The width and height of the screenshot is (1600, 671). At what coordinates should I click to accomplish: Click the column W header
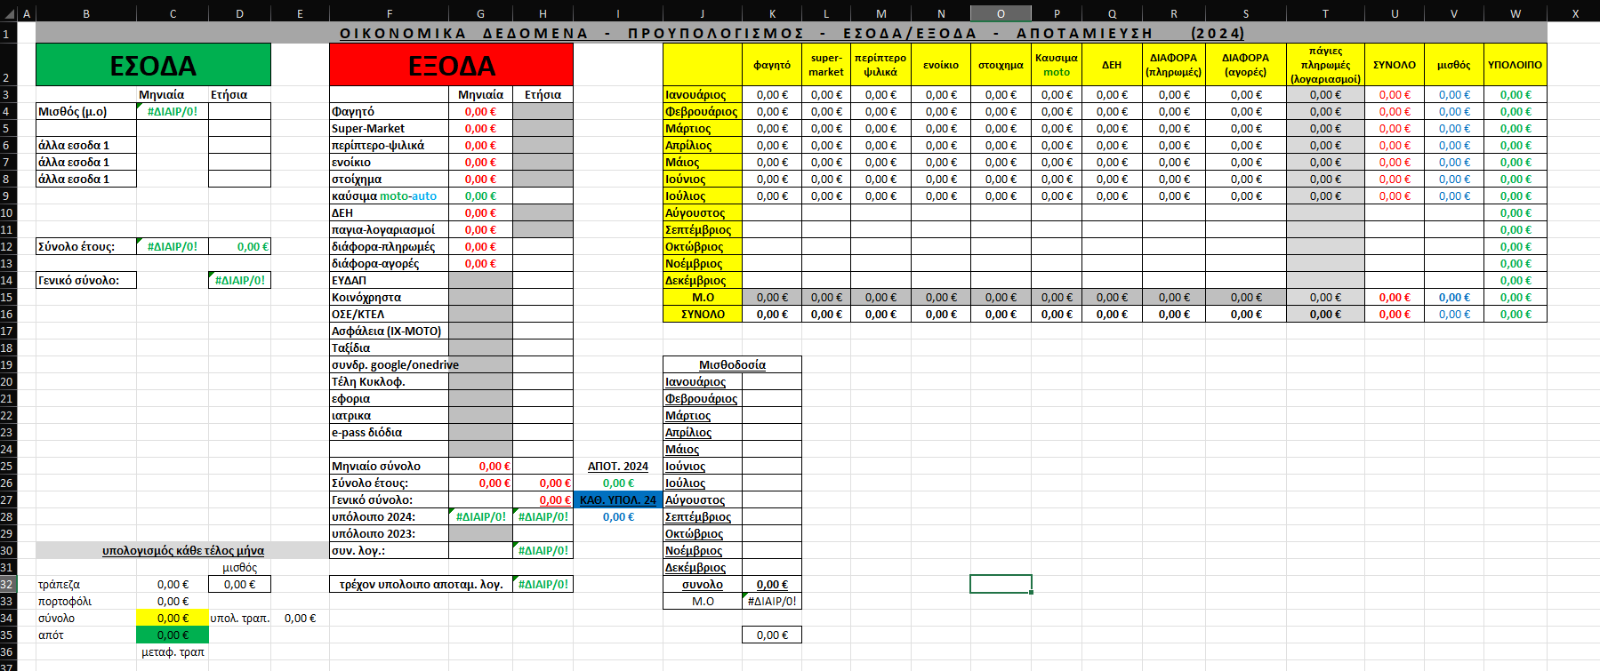1515,14
